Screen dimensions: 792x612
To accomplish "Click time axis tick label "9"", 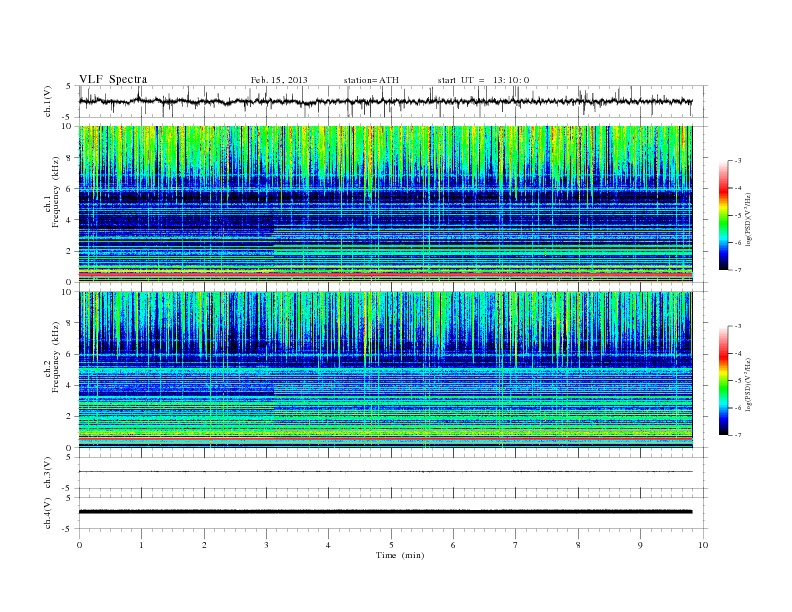I will [640, 545].
